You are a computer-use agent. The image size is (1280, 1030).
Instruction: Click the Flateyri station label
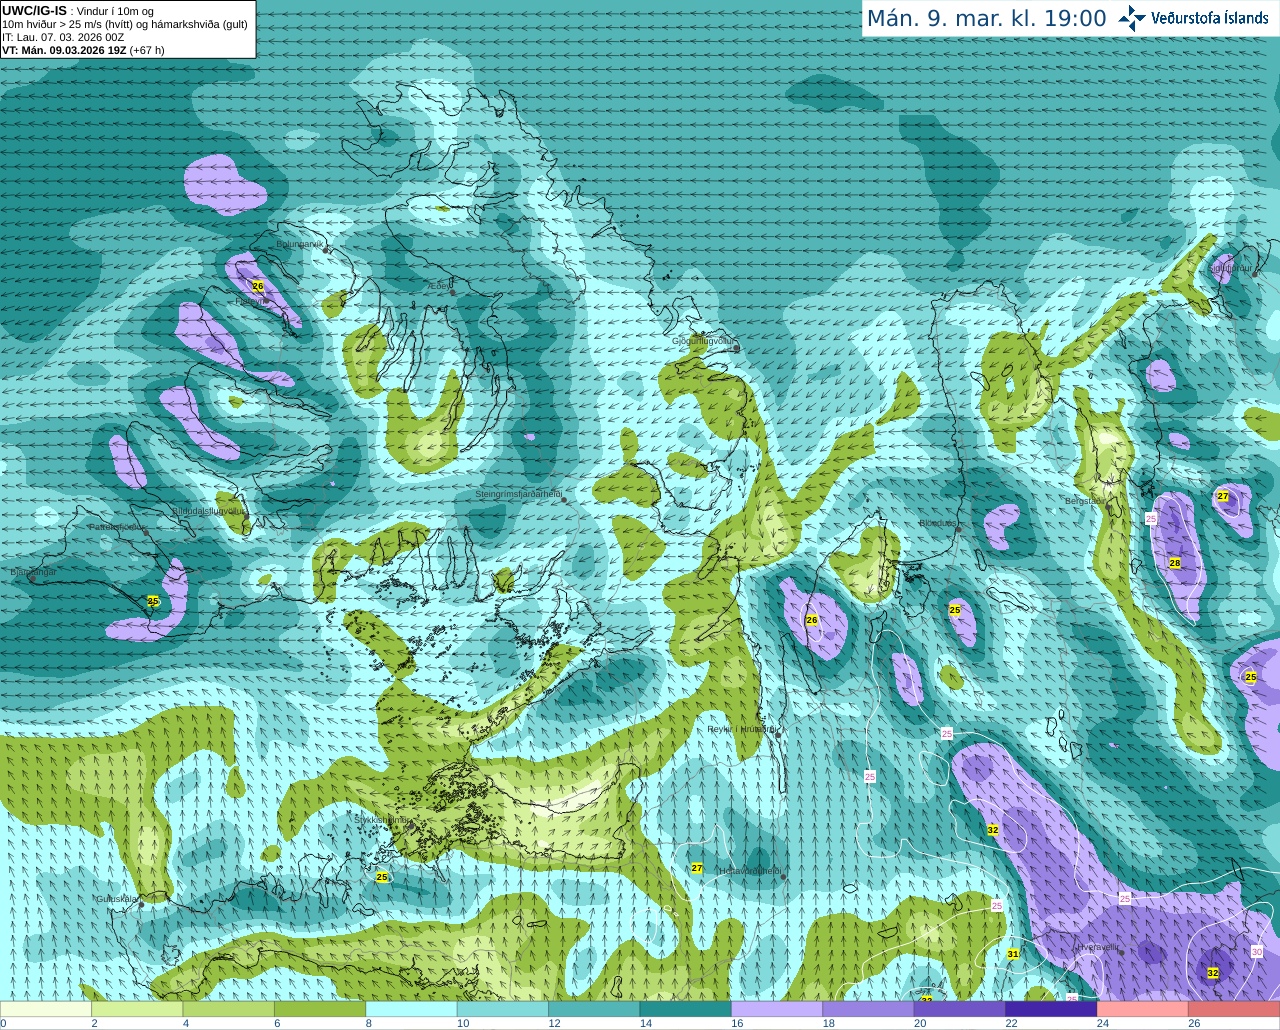pyautogui.click(x=250, y=300)
